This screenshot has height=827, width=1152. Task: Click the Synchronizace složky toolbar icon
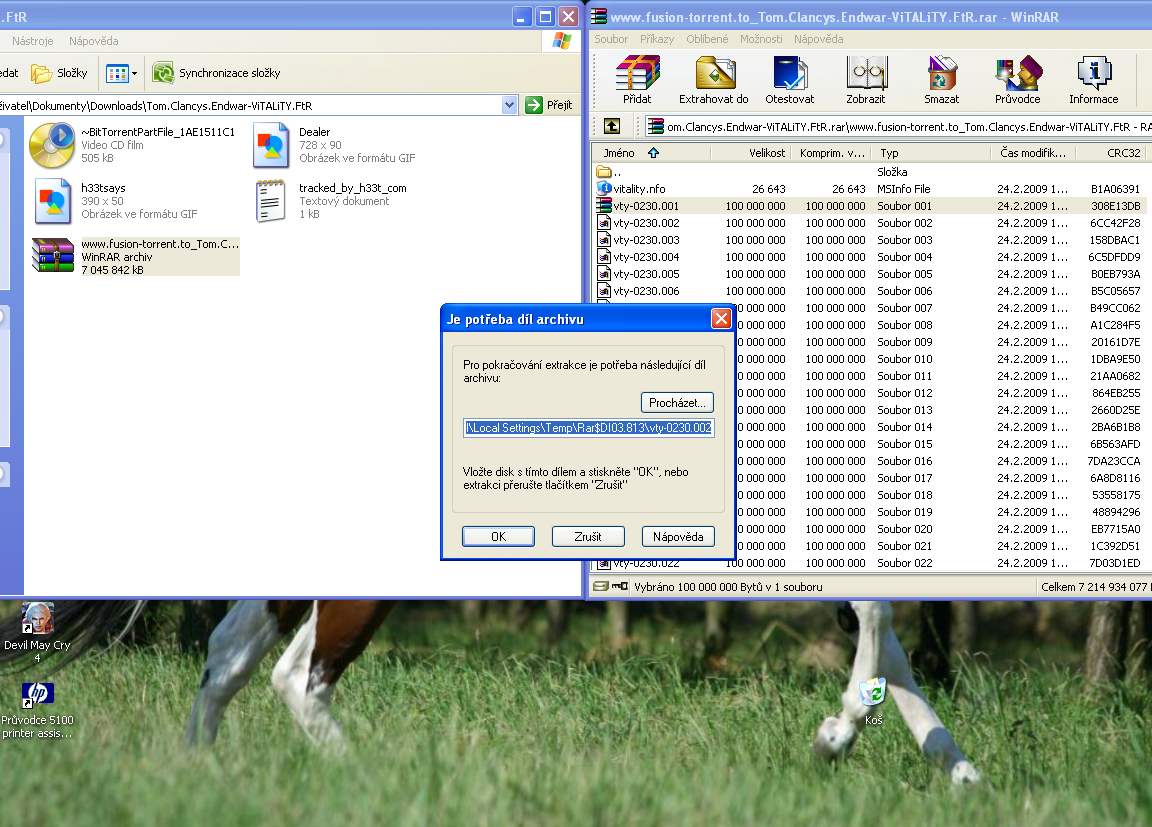pos(163,73)
